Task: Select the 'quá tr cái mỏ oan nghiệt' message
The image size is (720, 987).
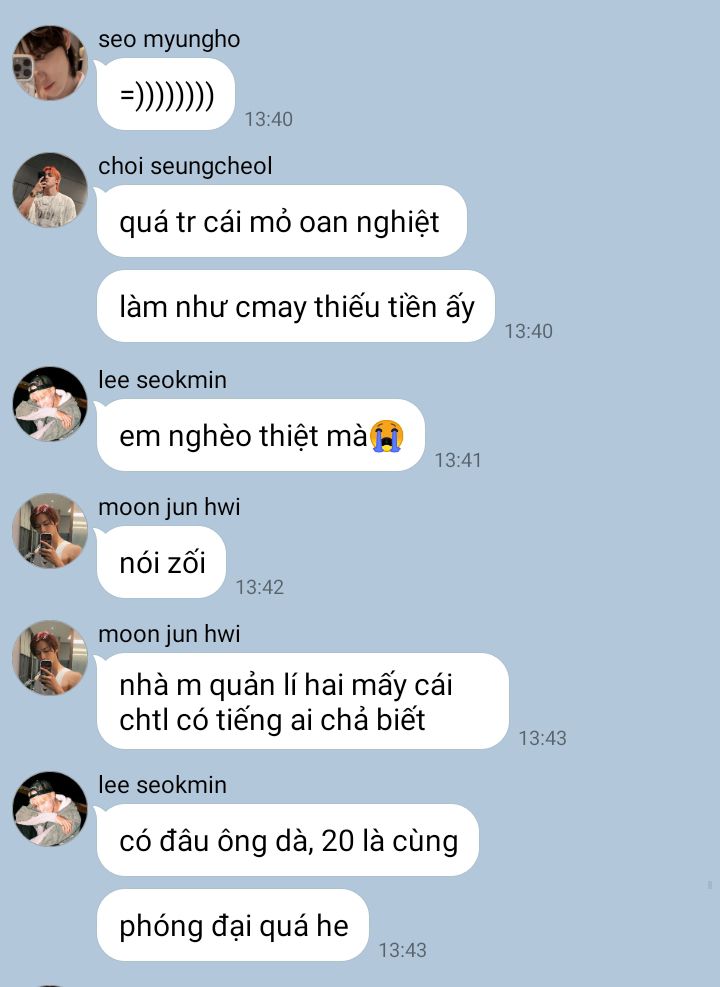Action: click(281, 221)
